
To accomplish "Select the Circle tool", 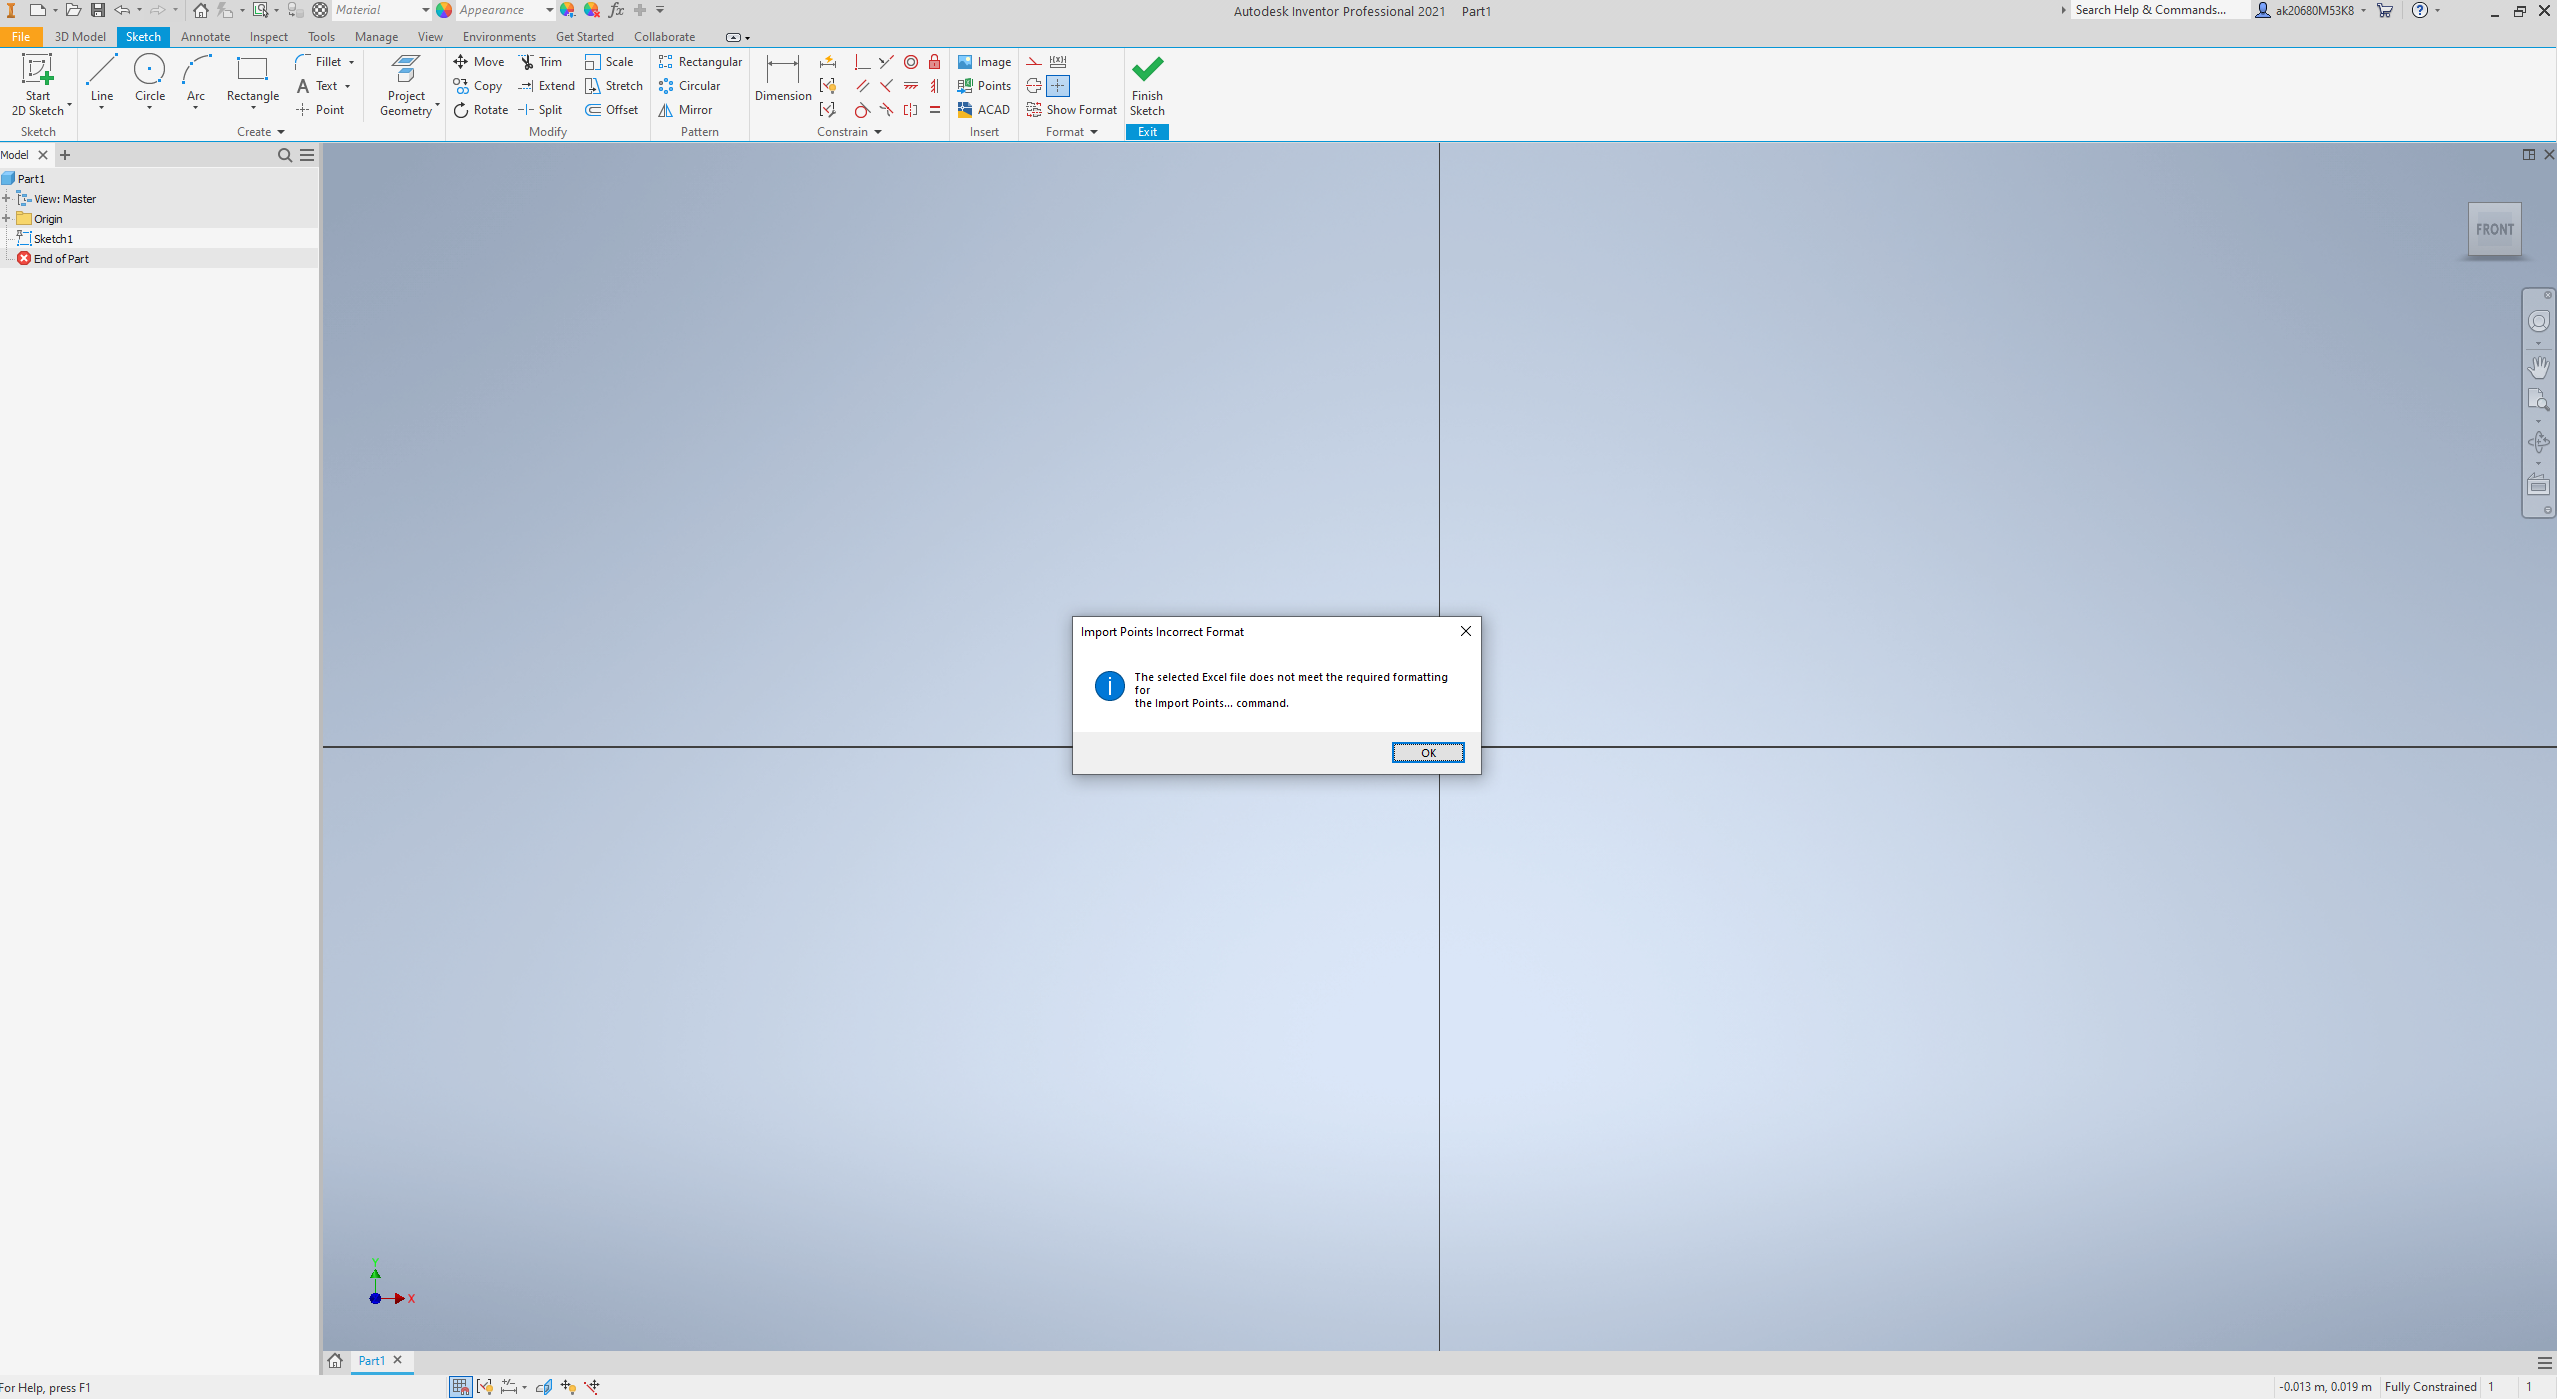I will click(x=149, y=79).
